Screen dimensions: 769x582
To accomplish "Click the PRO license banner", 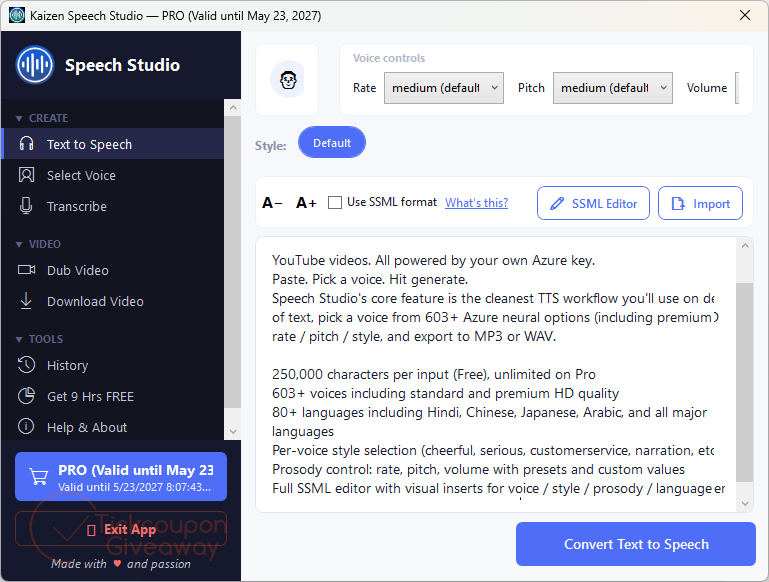I will tap(121, 477).
